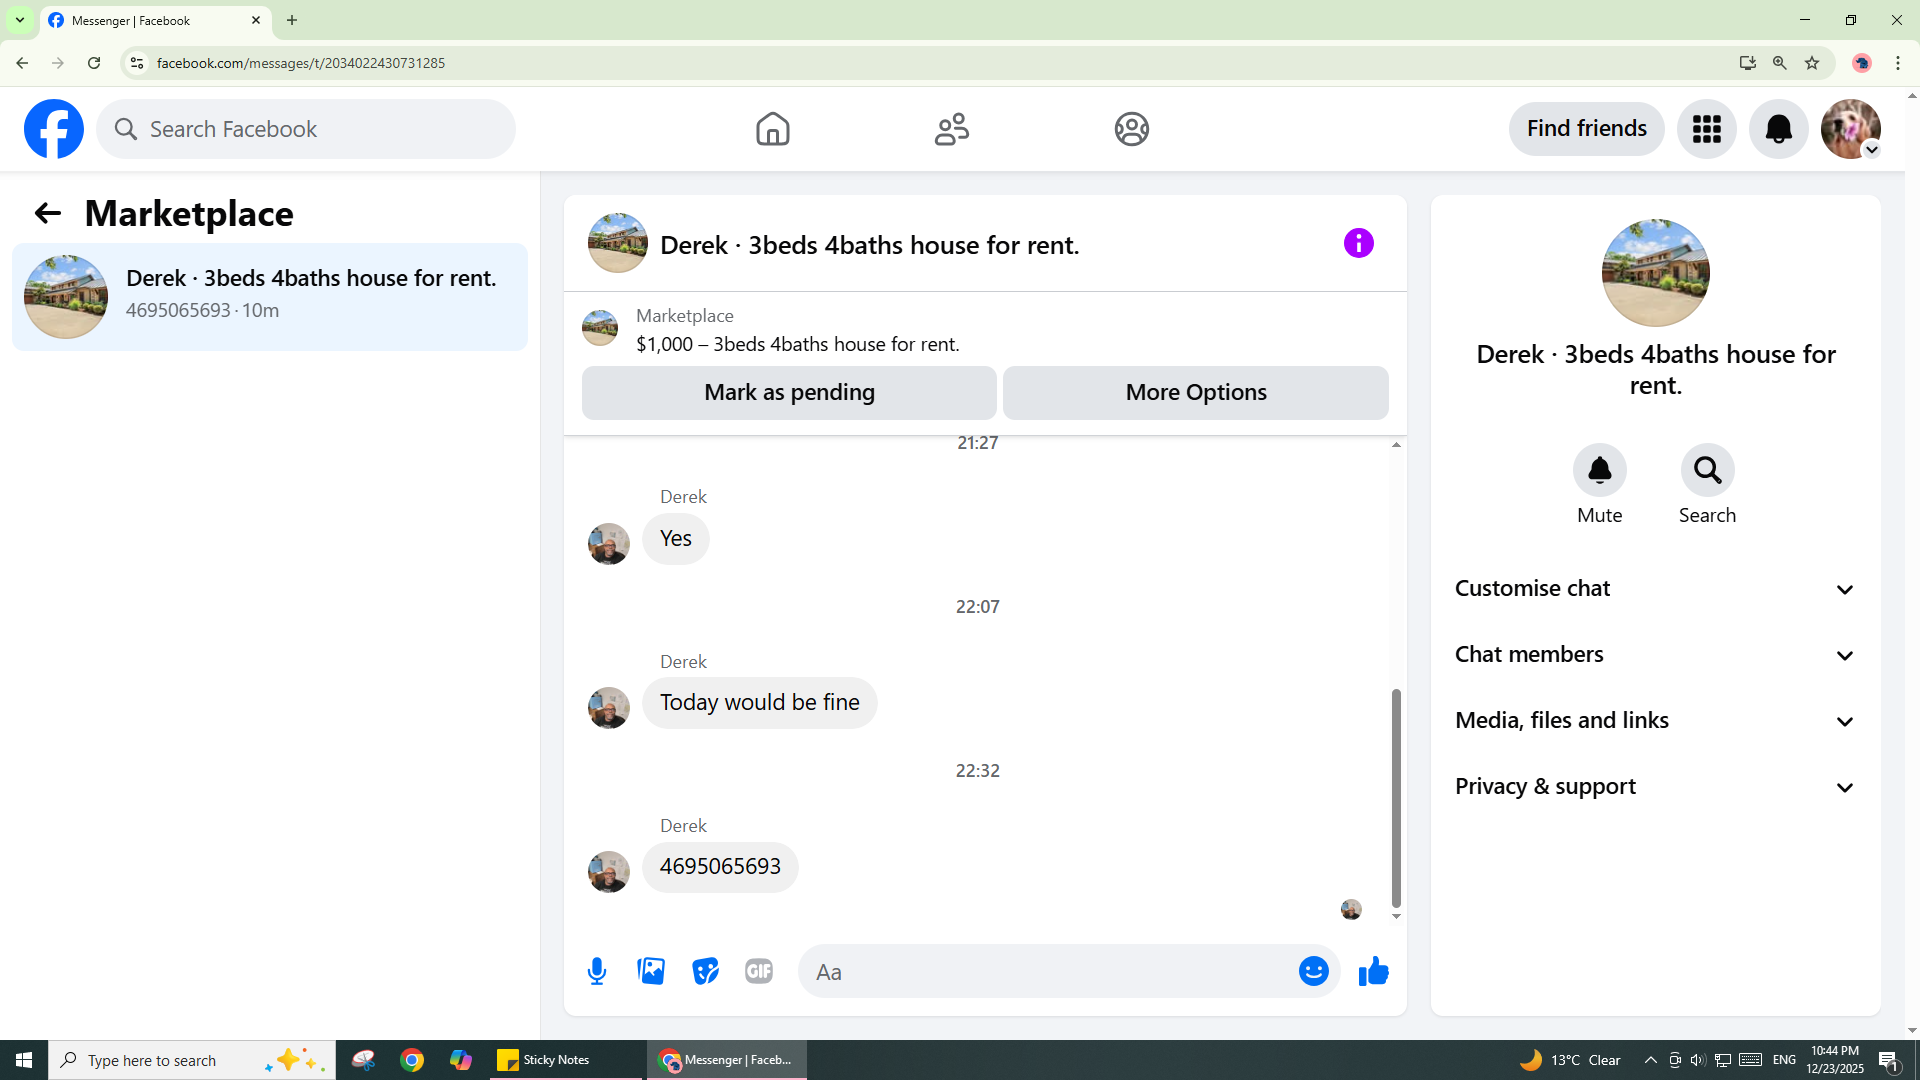Expand Privacy & support section

pyautogui.click(x=1655, y=787)
